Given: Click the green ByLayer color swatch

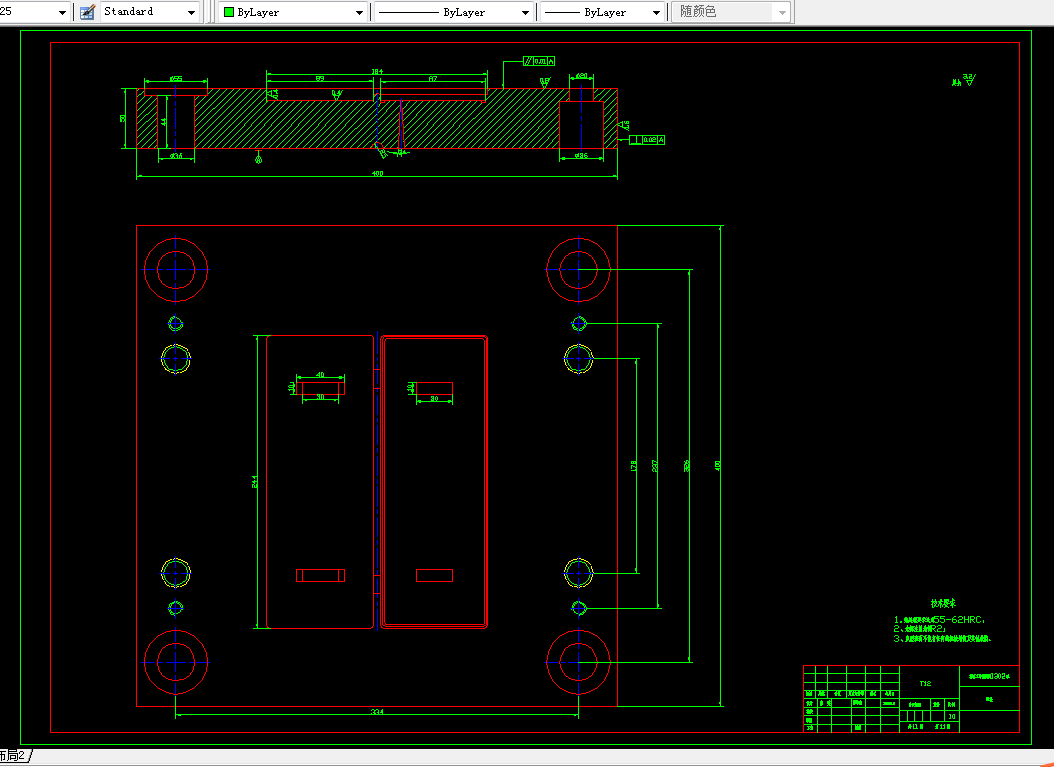Looking at the screenshot, I should tap(229, 12).
